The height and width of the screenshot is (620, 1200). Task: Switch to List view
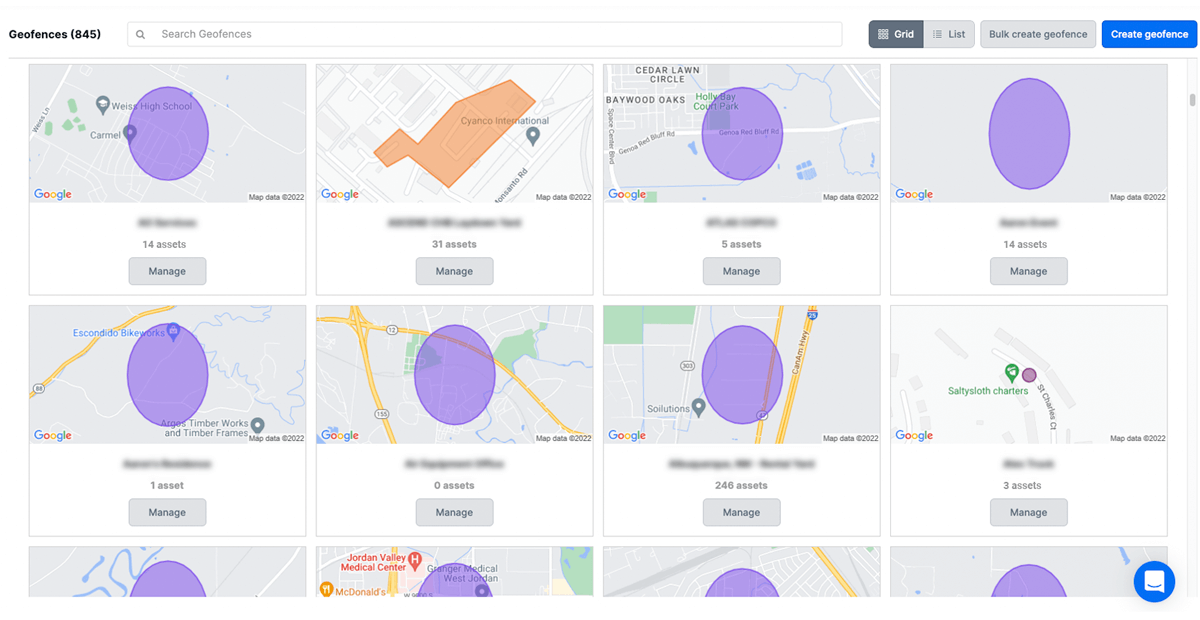(948, 33)
